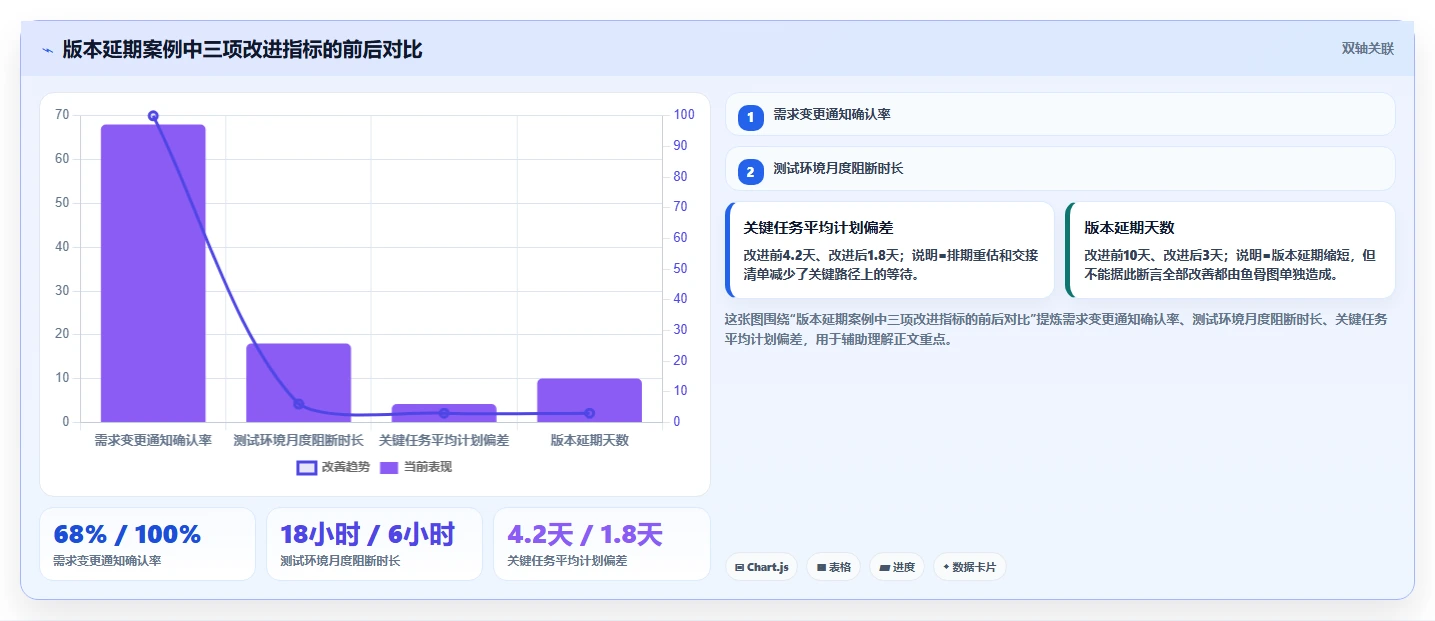Click the lightning icon beside the title

(47, 49)
